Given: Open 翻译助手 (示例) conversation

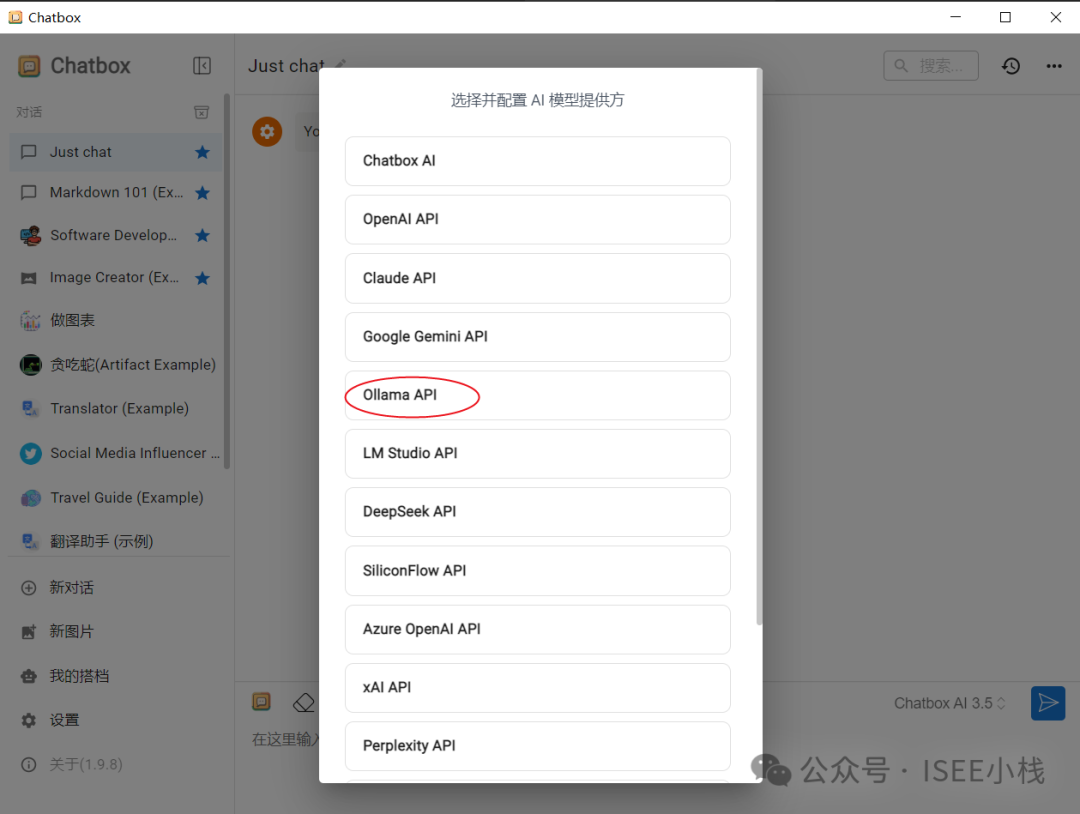Looking at the screenshot, I should [x=115, y=541].
